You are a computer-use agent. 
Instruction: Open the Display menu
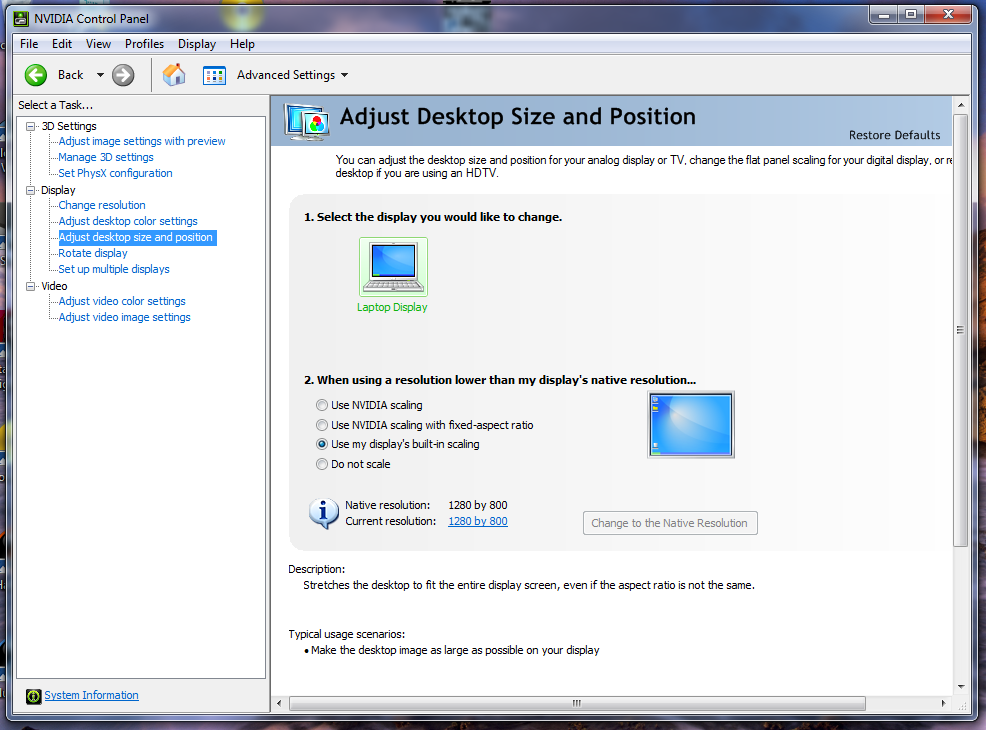(197, 44)
